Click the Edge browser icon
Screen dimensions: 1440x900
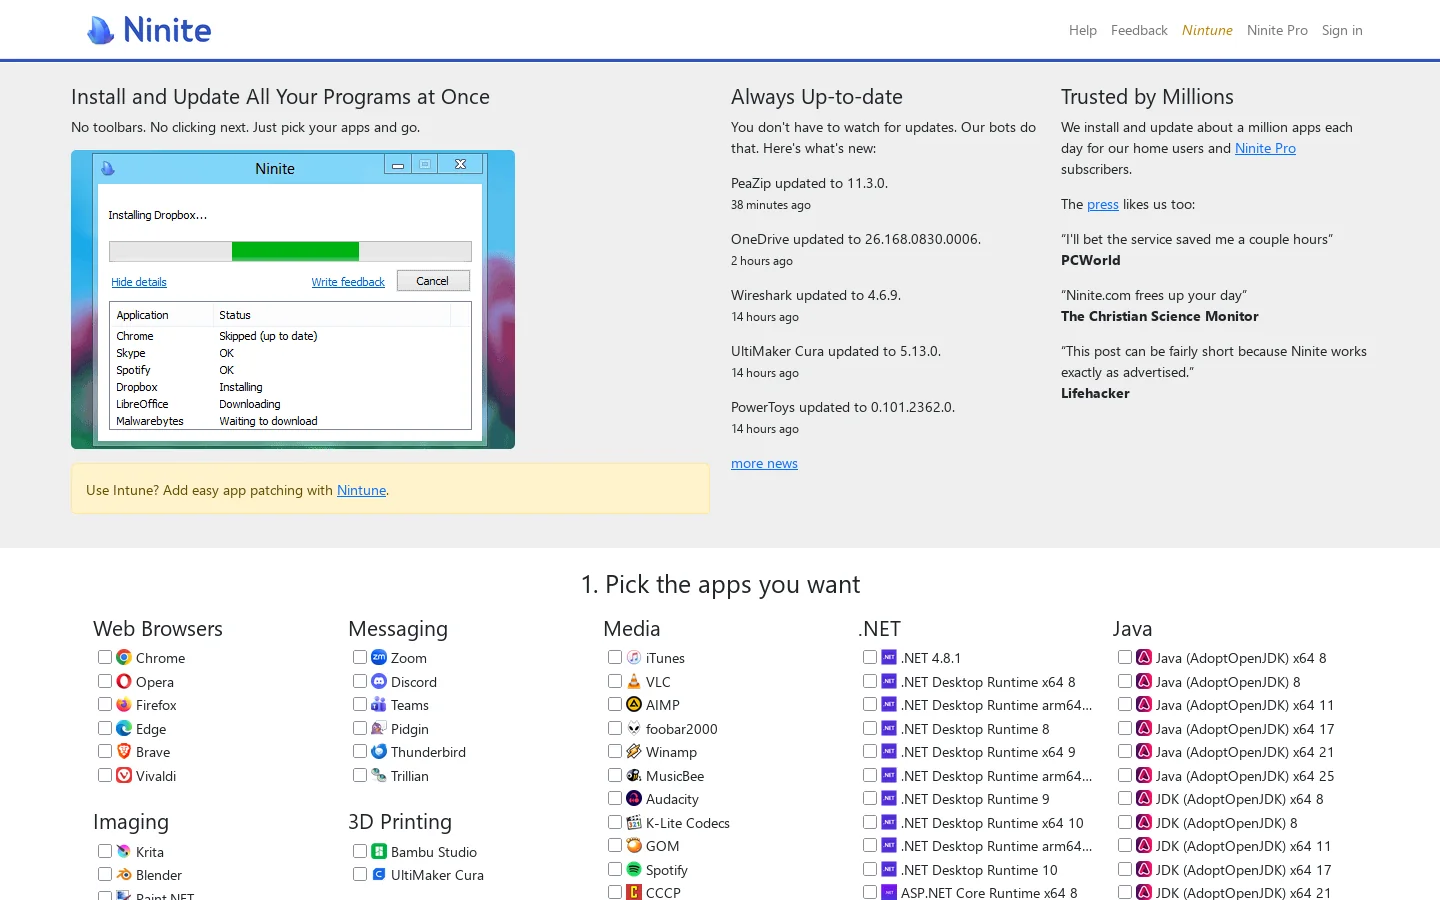(124, 728)
